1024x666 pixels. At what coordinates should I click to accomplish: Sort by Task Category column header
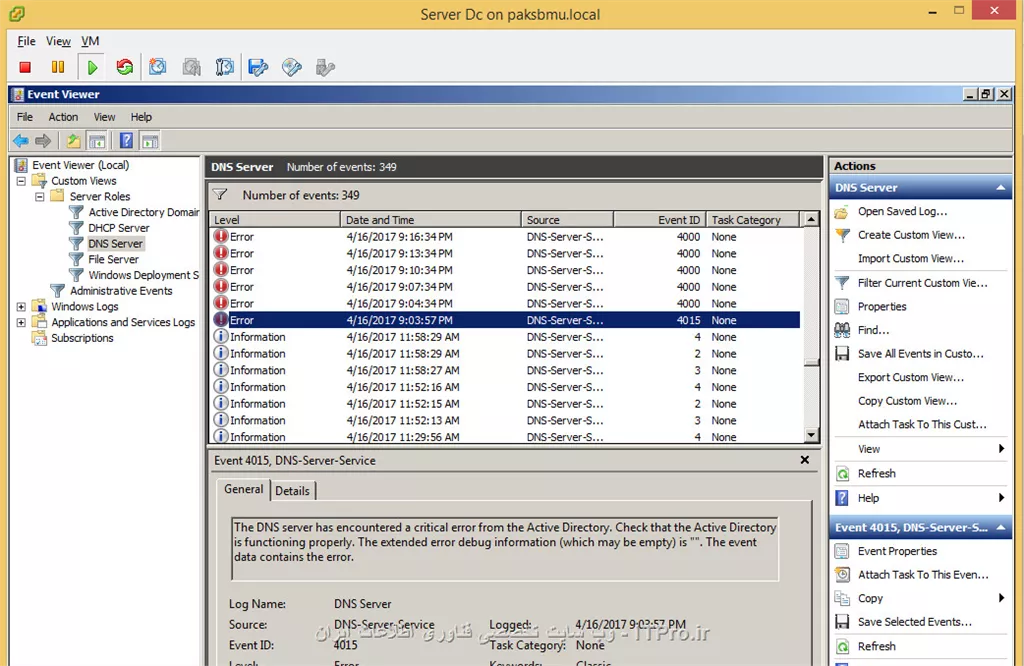point(752,219)
